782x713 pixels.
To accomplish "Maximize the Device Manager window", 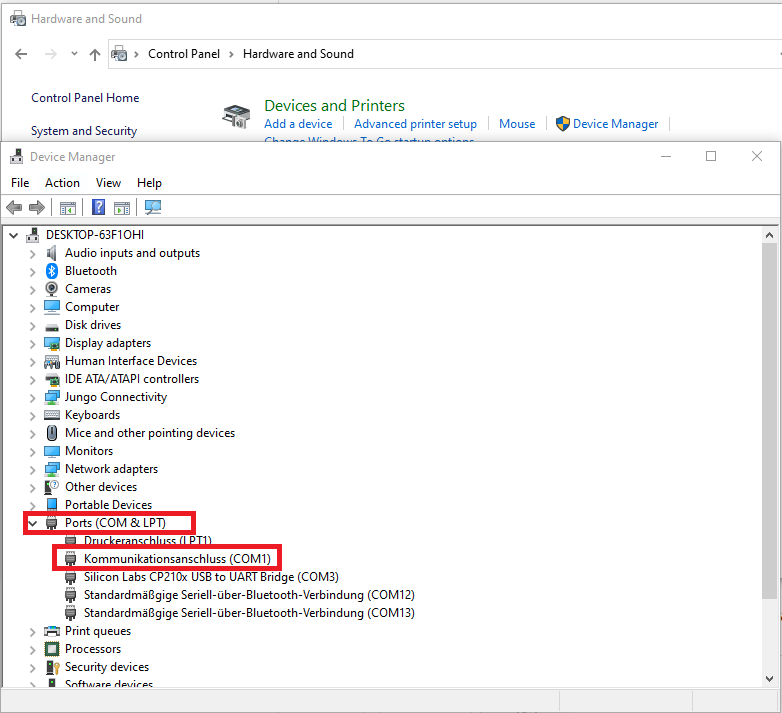I will click(x=711, y=157).
